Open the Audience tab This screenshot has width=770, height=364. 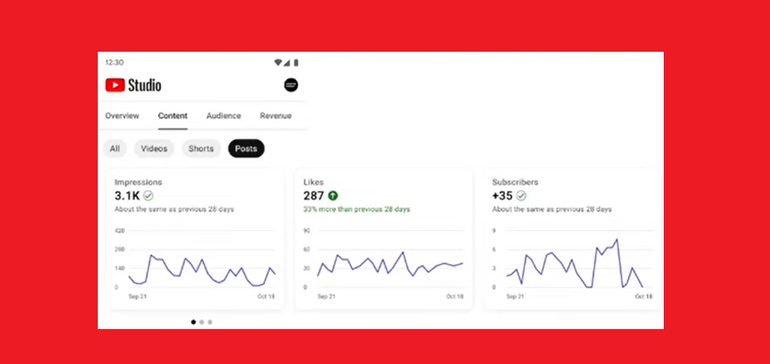pos(223,116)
